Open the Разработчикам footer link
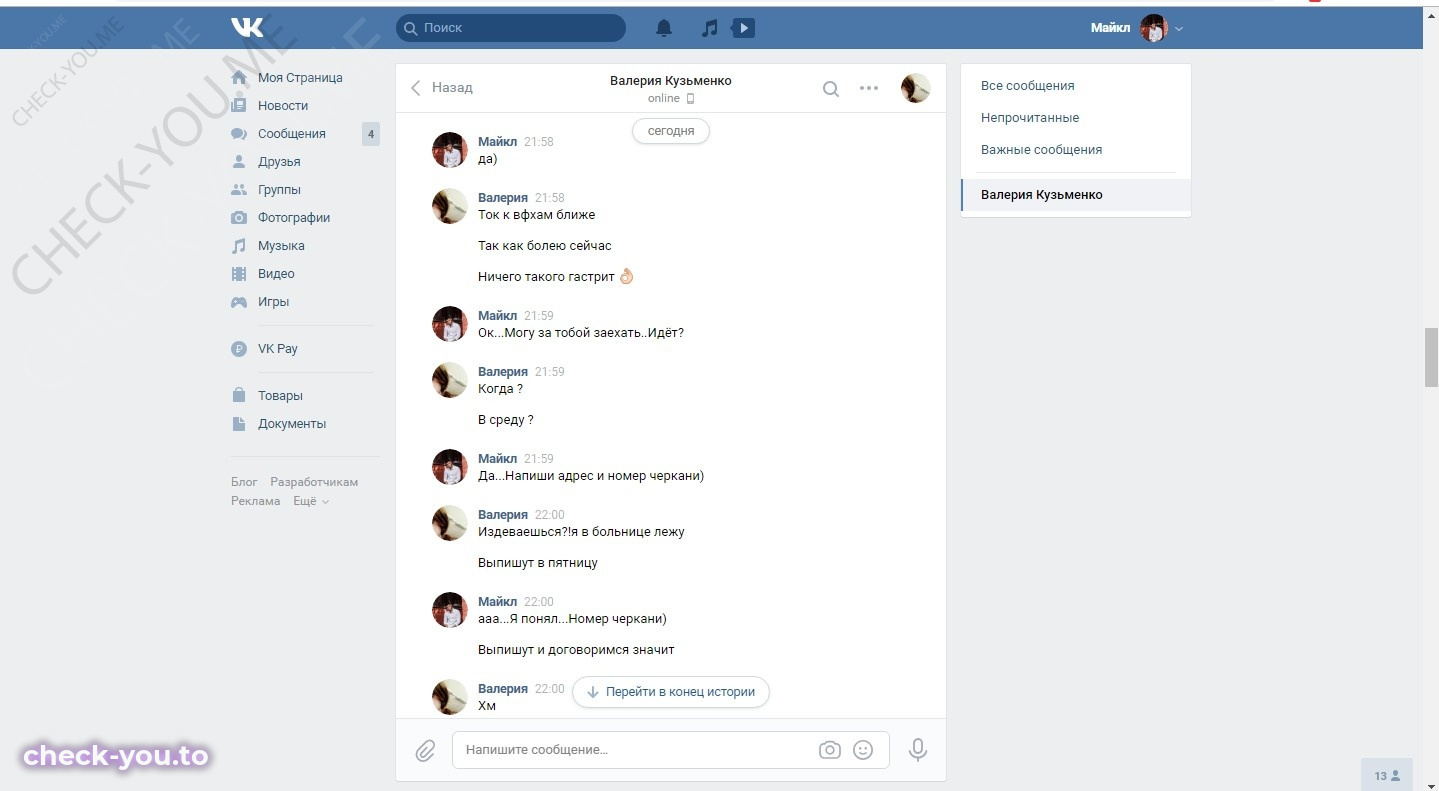The height and width of the screenshot is (791, 1439). pos(314,482)
